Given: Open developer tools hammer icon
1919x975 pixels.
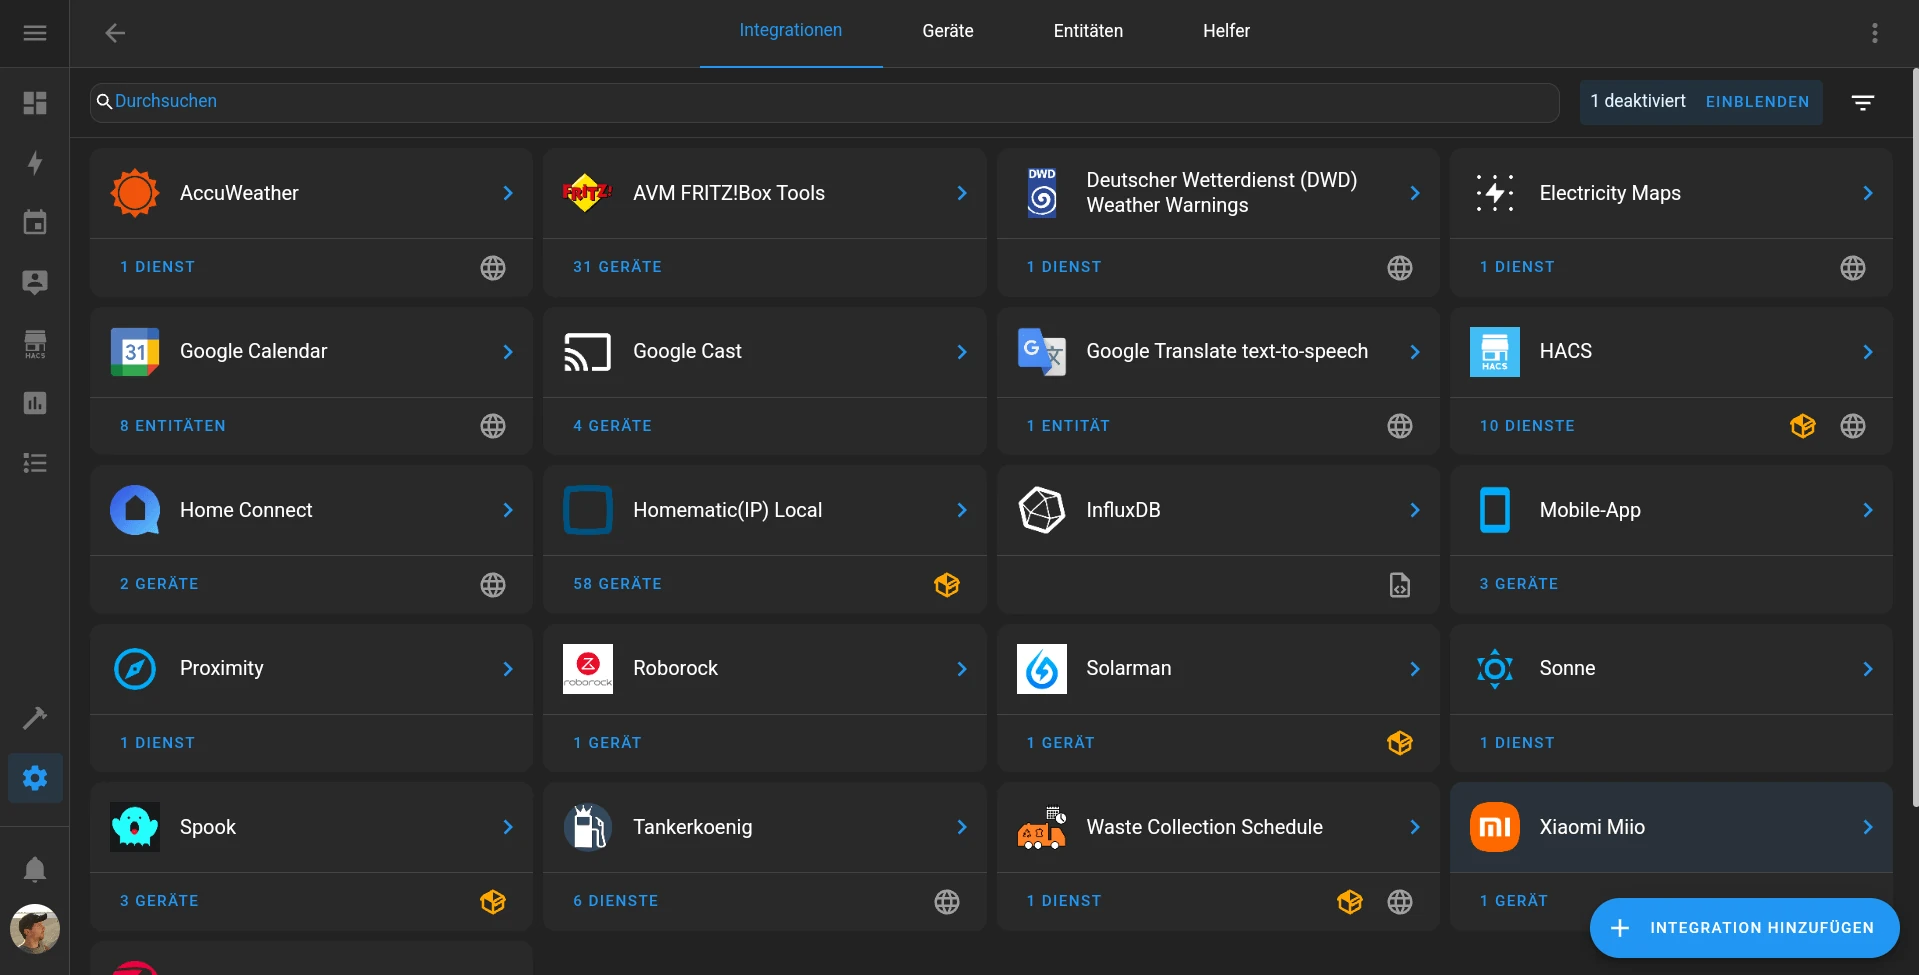Looking at the screenshot, I should tap(35, 718).
